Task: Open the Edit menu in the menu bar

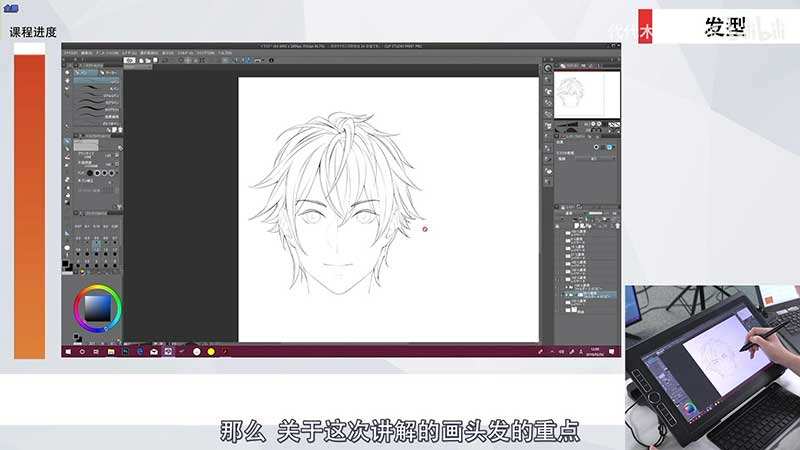Action: point(85,51)
